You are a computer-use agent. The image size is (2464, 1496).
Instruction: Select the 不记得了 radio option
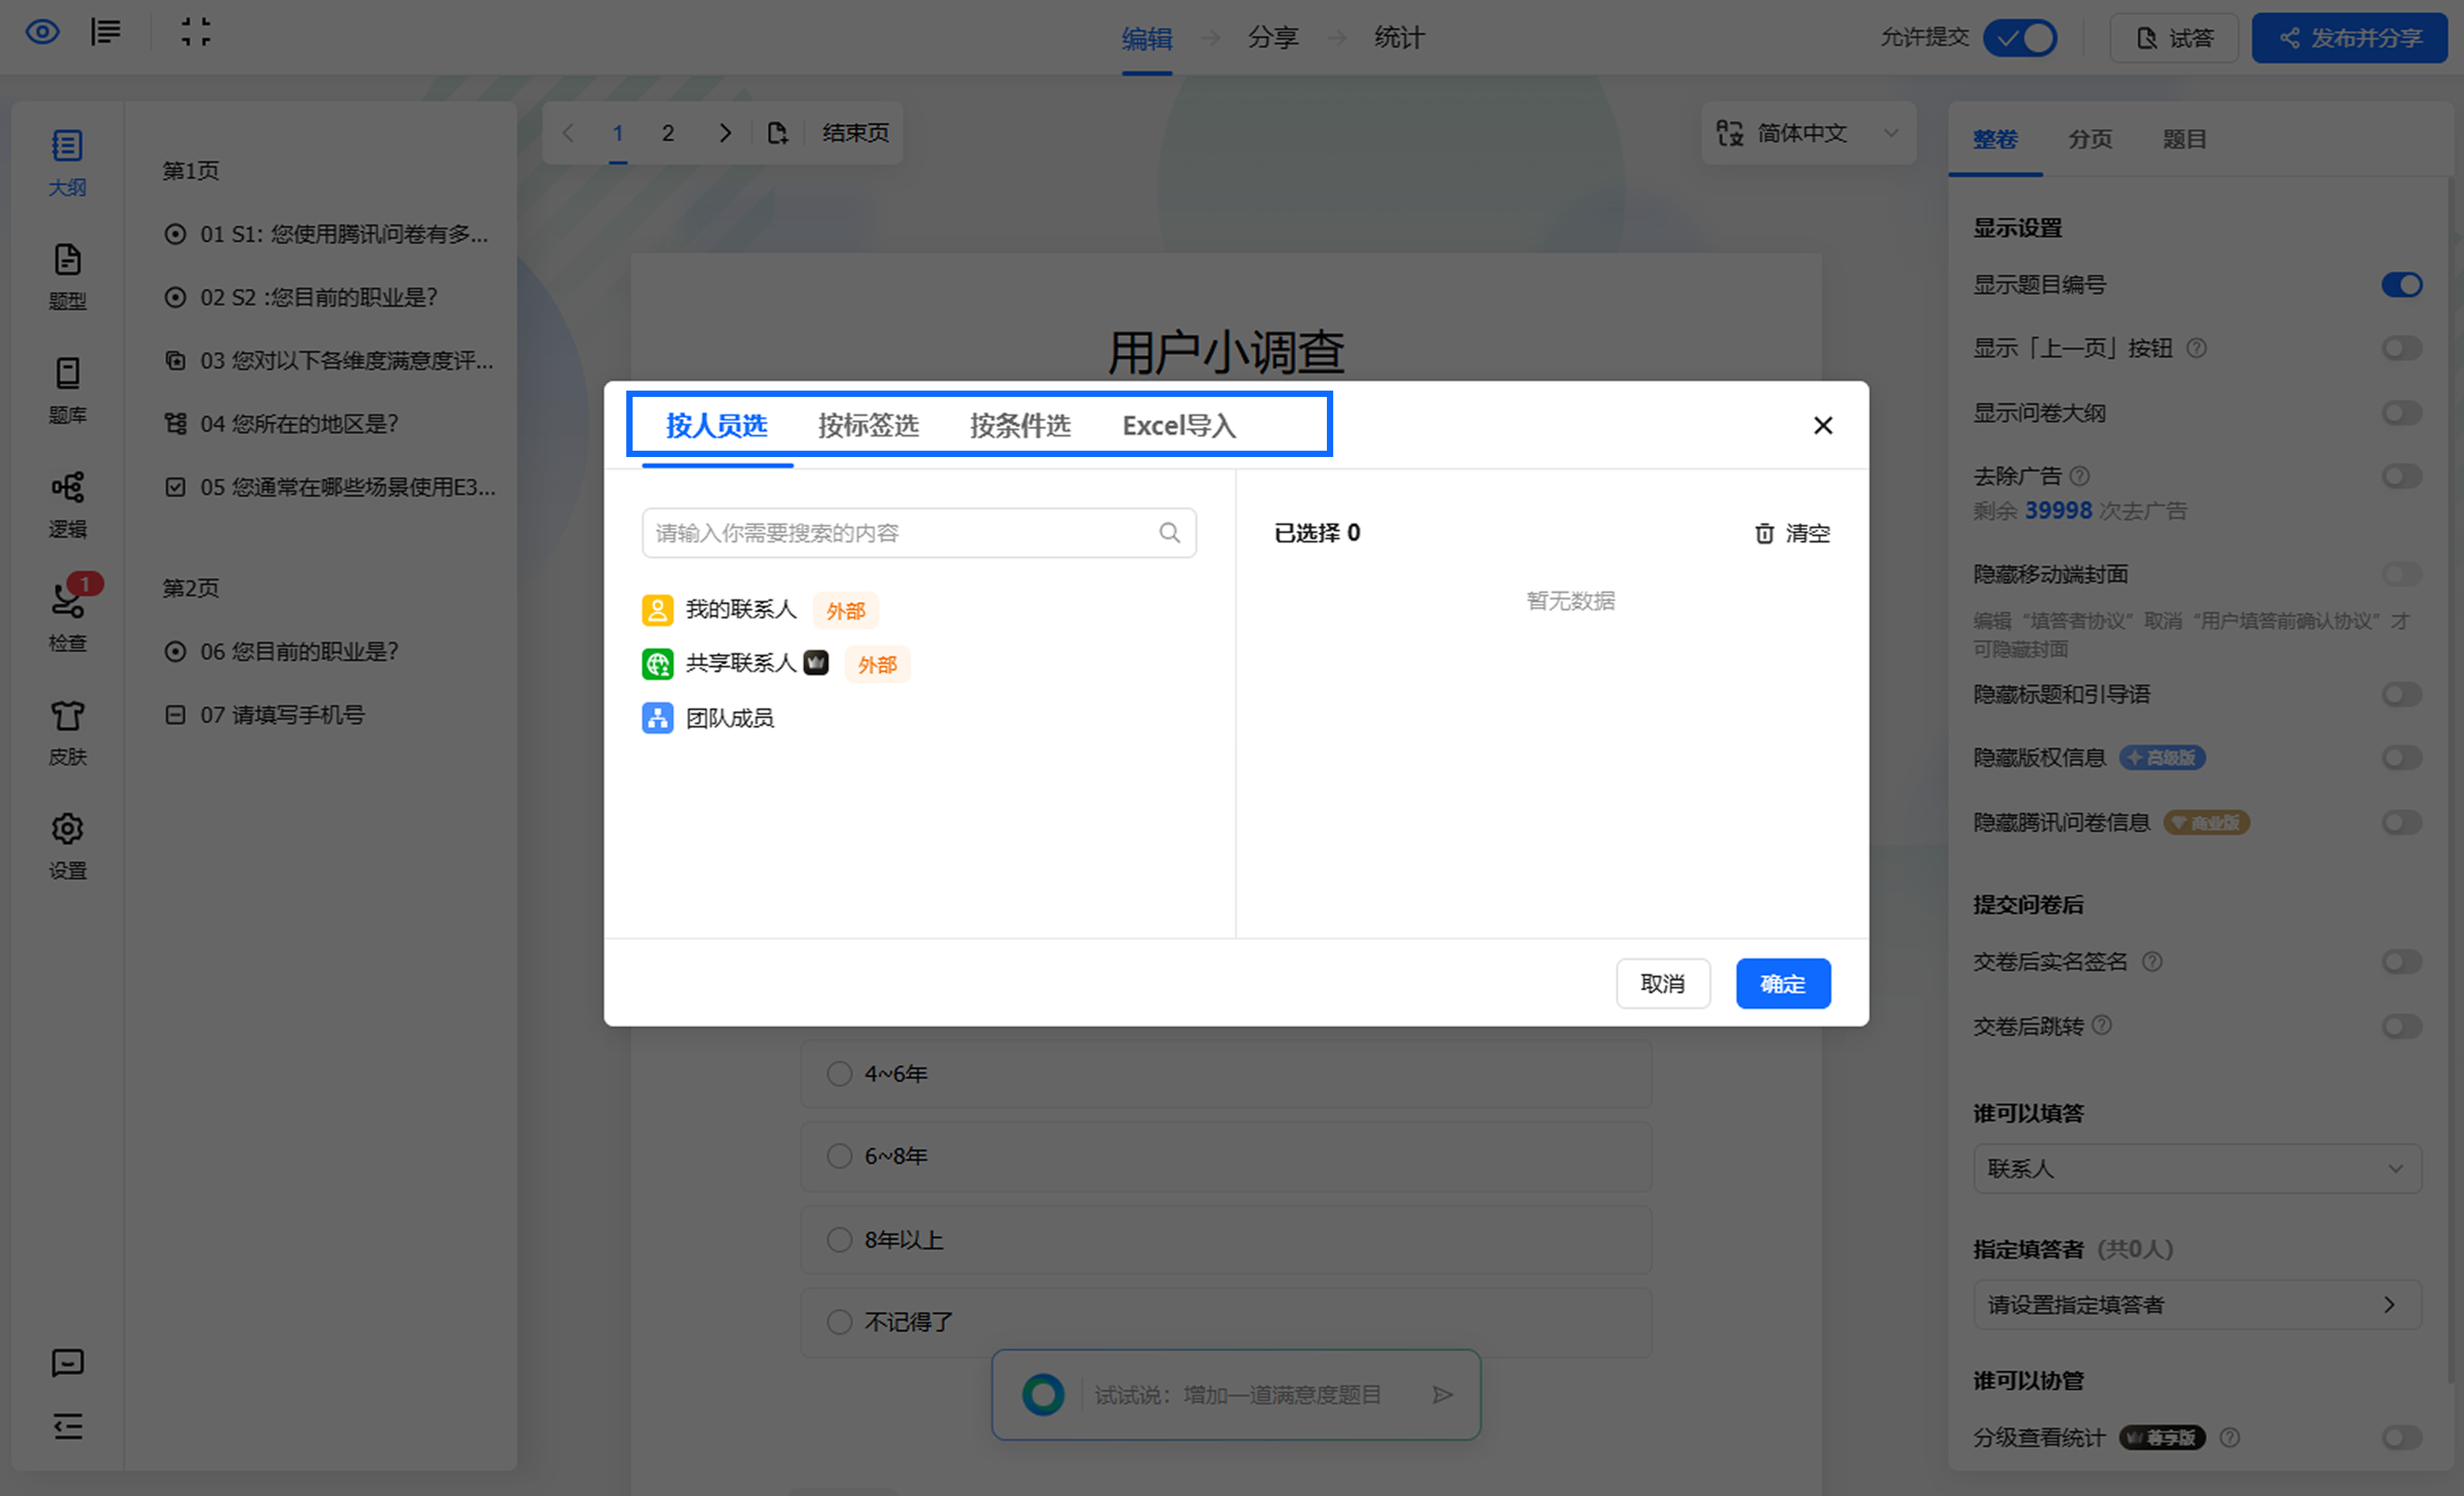(x=839, y=1323)
